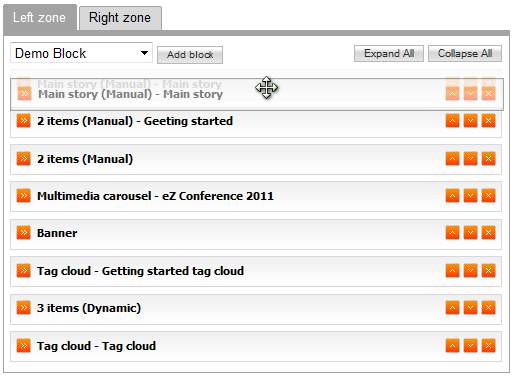Move 2 items (Manual) block up
The width and height of the screenshot is (514, 378).
452,159
